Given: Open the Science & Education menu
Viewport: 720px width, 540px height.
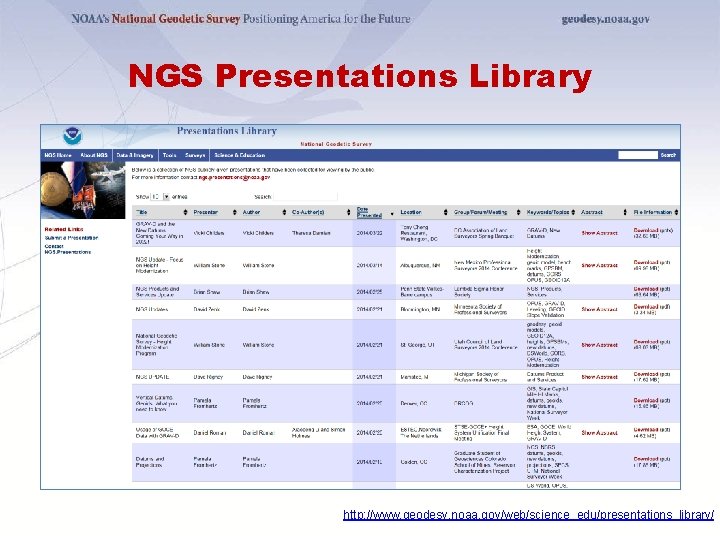Looking at the screenshot, I should tap(240, 155).
